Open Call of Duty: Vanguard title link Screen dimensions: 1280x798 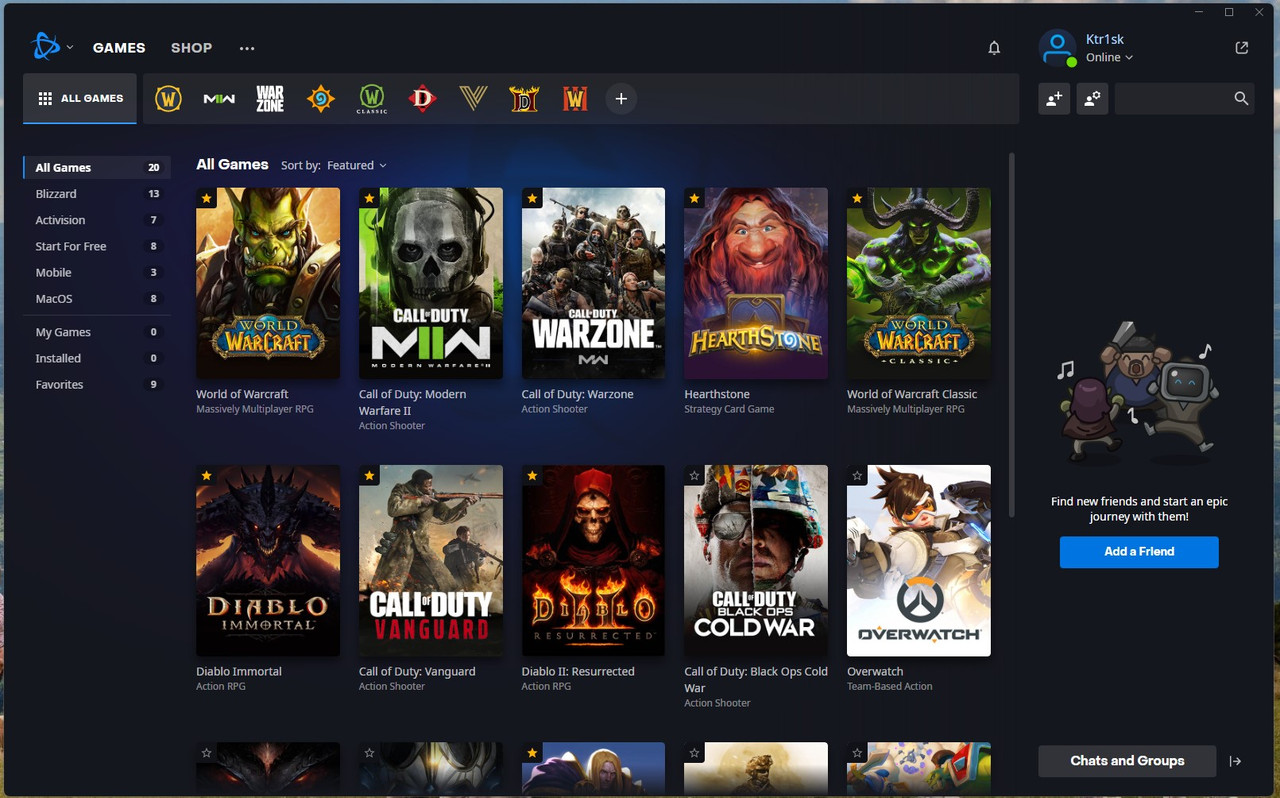pos(417,671)
